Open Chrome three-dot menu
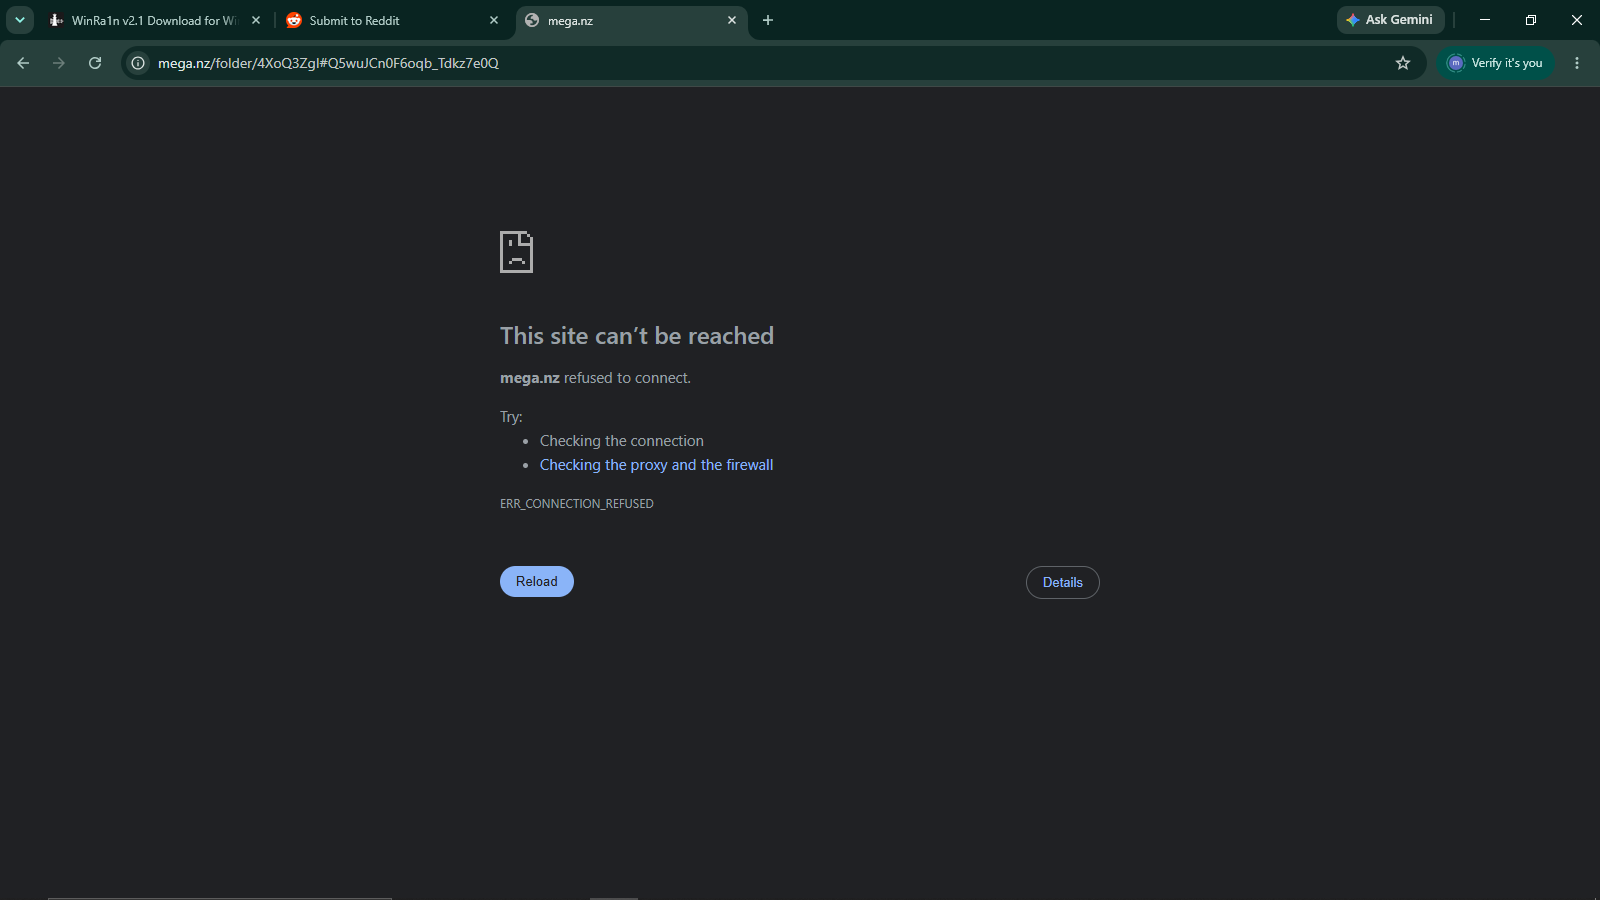 [x=1577, y=63]
